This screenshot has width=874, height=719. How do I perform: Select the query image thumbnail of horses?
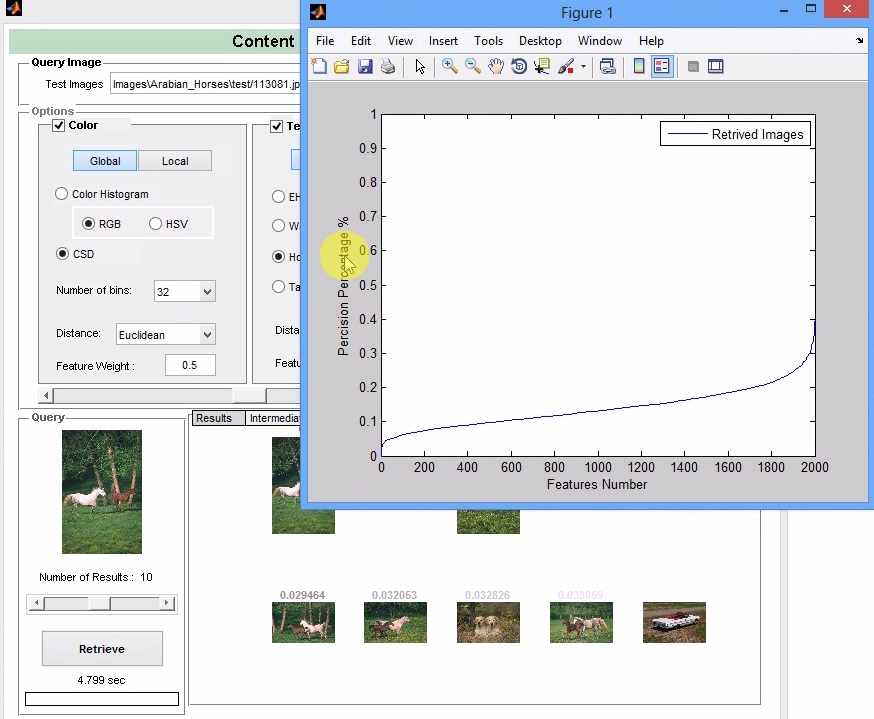click(101, 491)
